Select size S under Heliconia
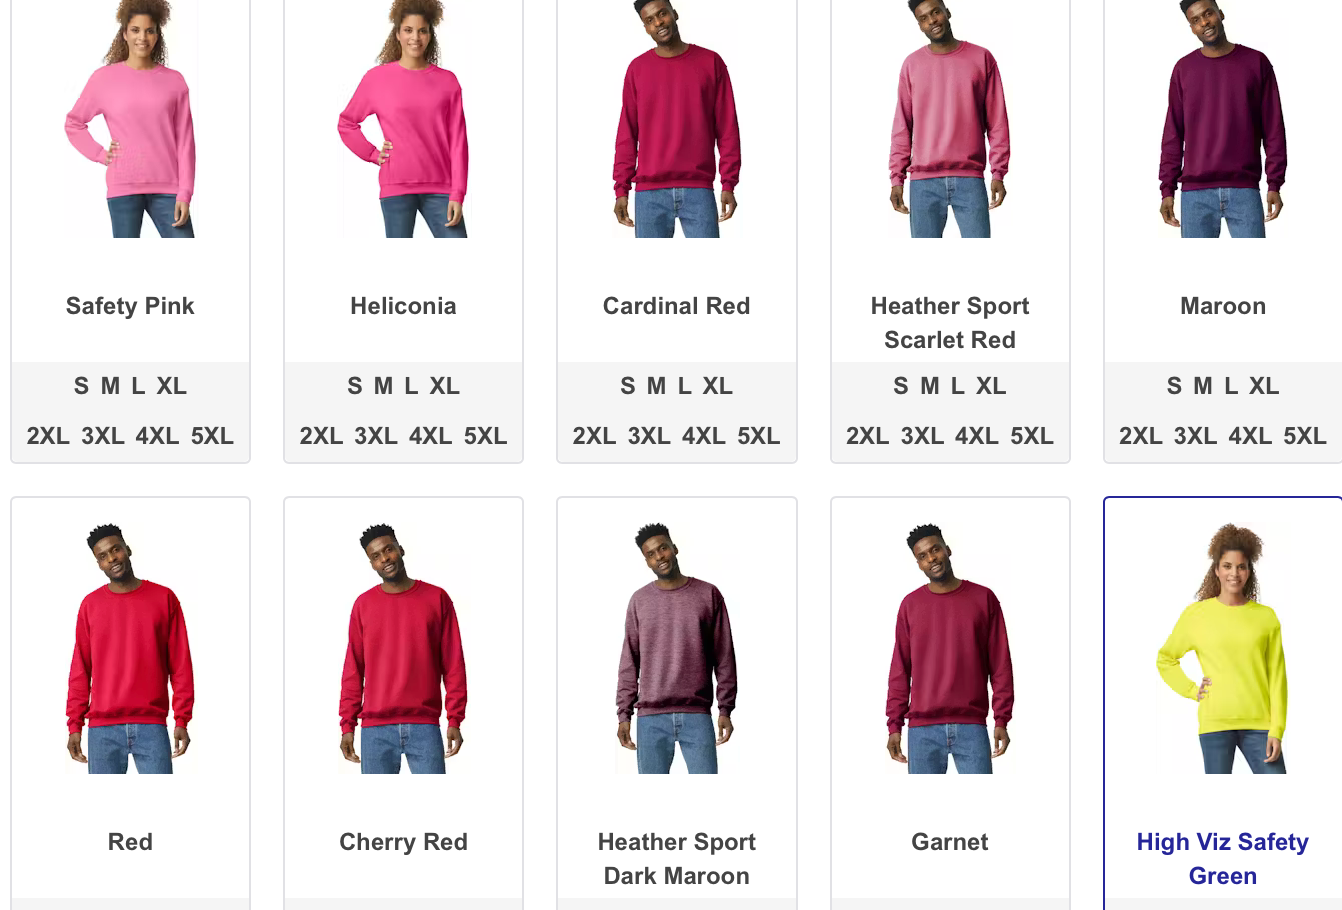 point(354,386)
